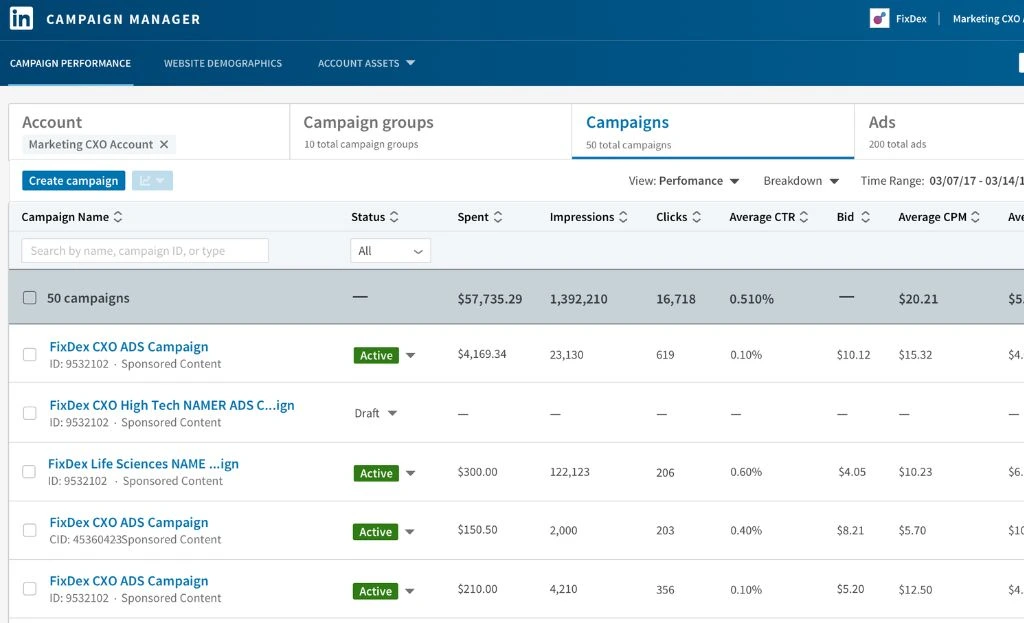Sort by Impressions column arrows
Viewport: 1024px width, 623px height.
(623, 217)
